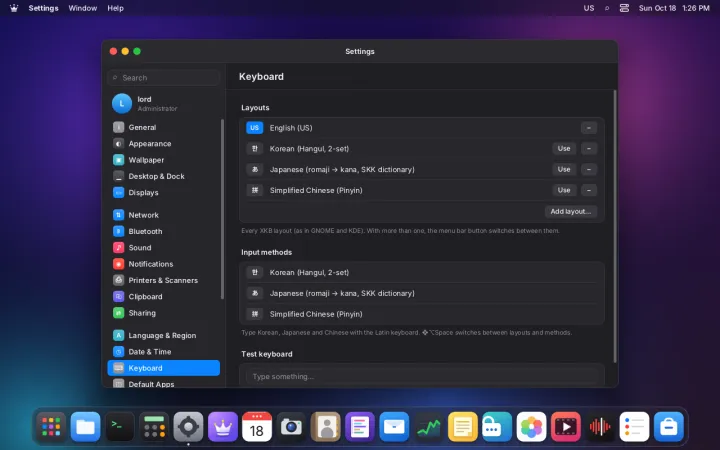
Task: Open launcher grid in dock
Action: point(51,427)
